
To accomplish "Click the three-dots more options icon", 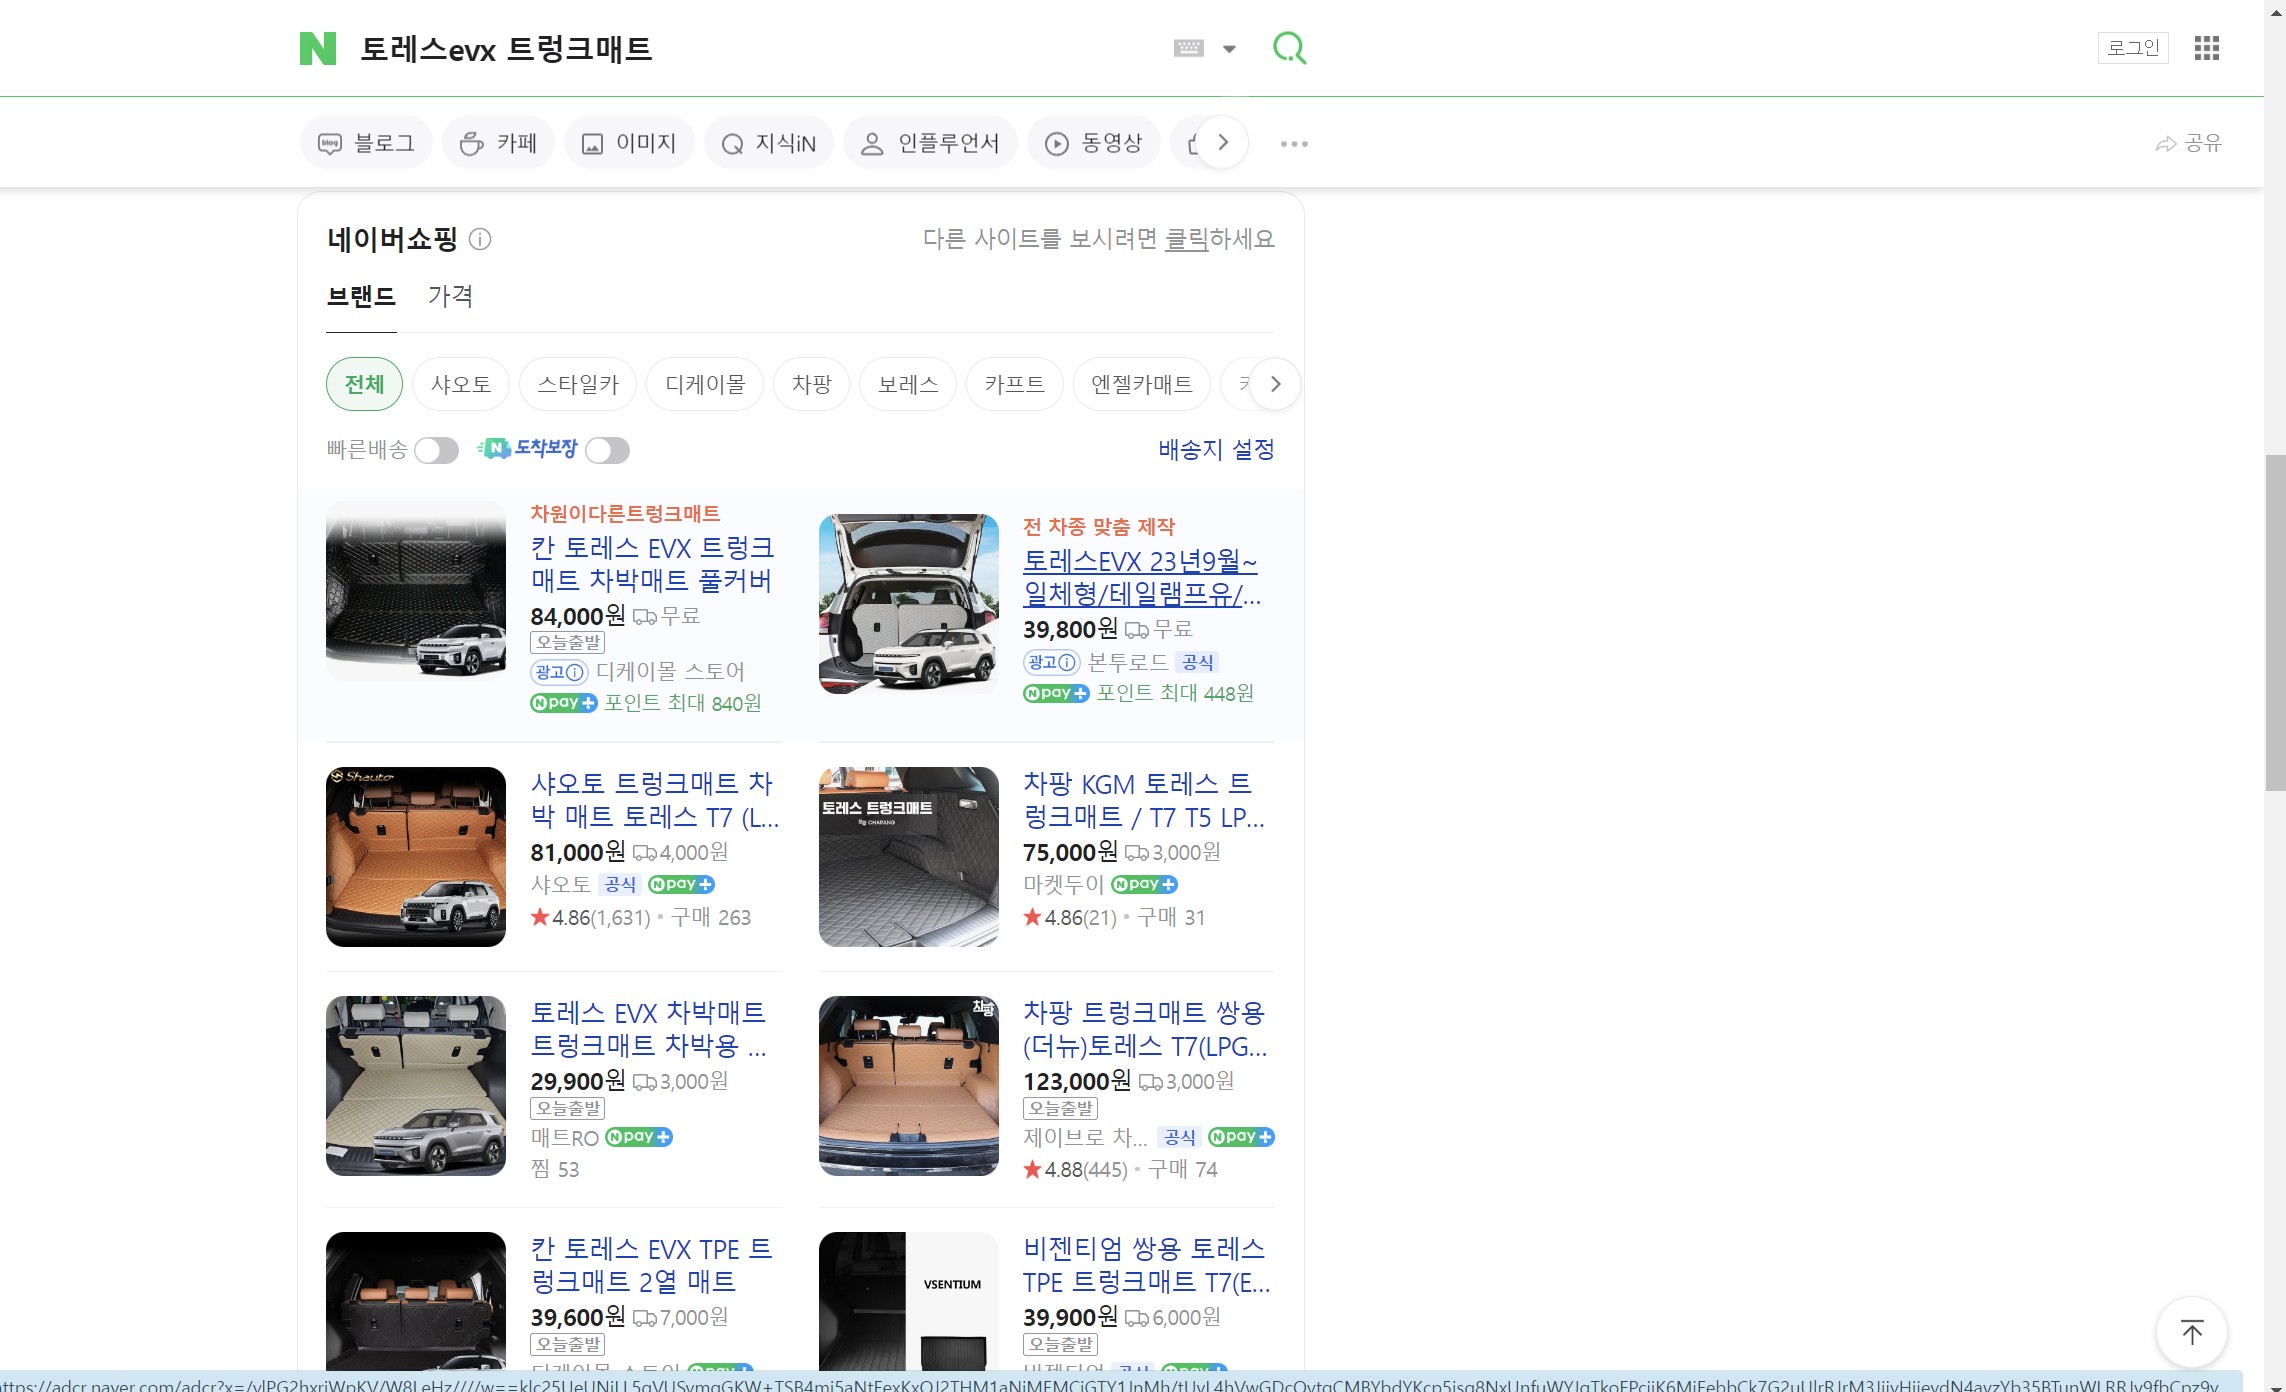I will [x=1294, y=144].
